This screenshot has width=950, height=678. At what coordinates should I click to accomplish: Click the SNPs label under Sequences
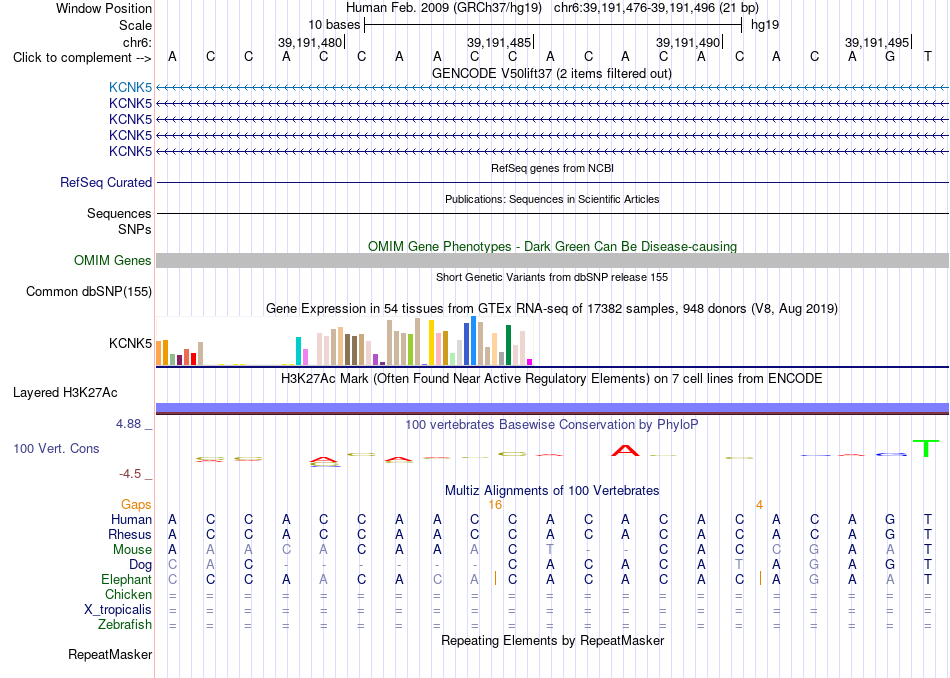point(135,230)
